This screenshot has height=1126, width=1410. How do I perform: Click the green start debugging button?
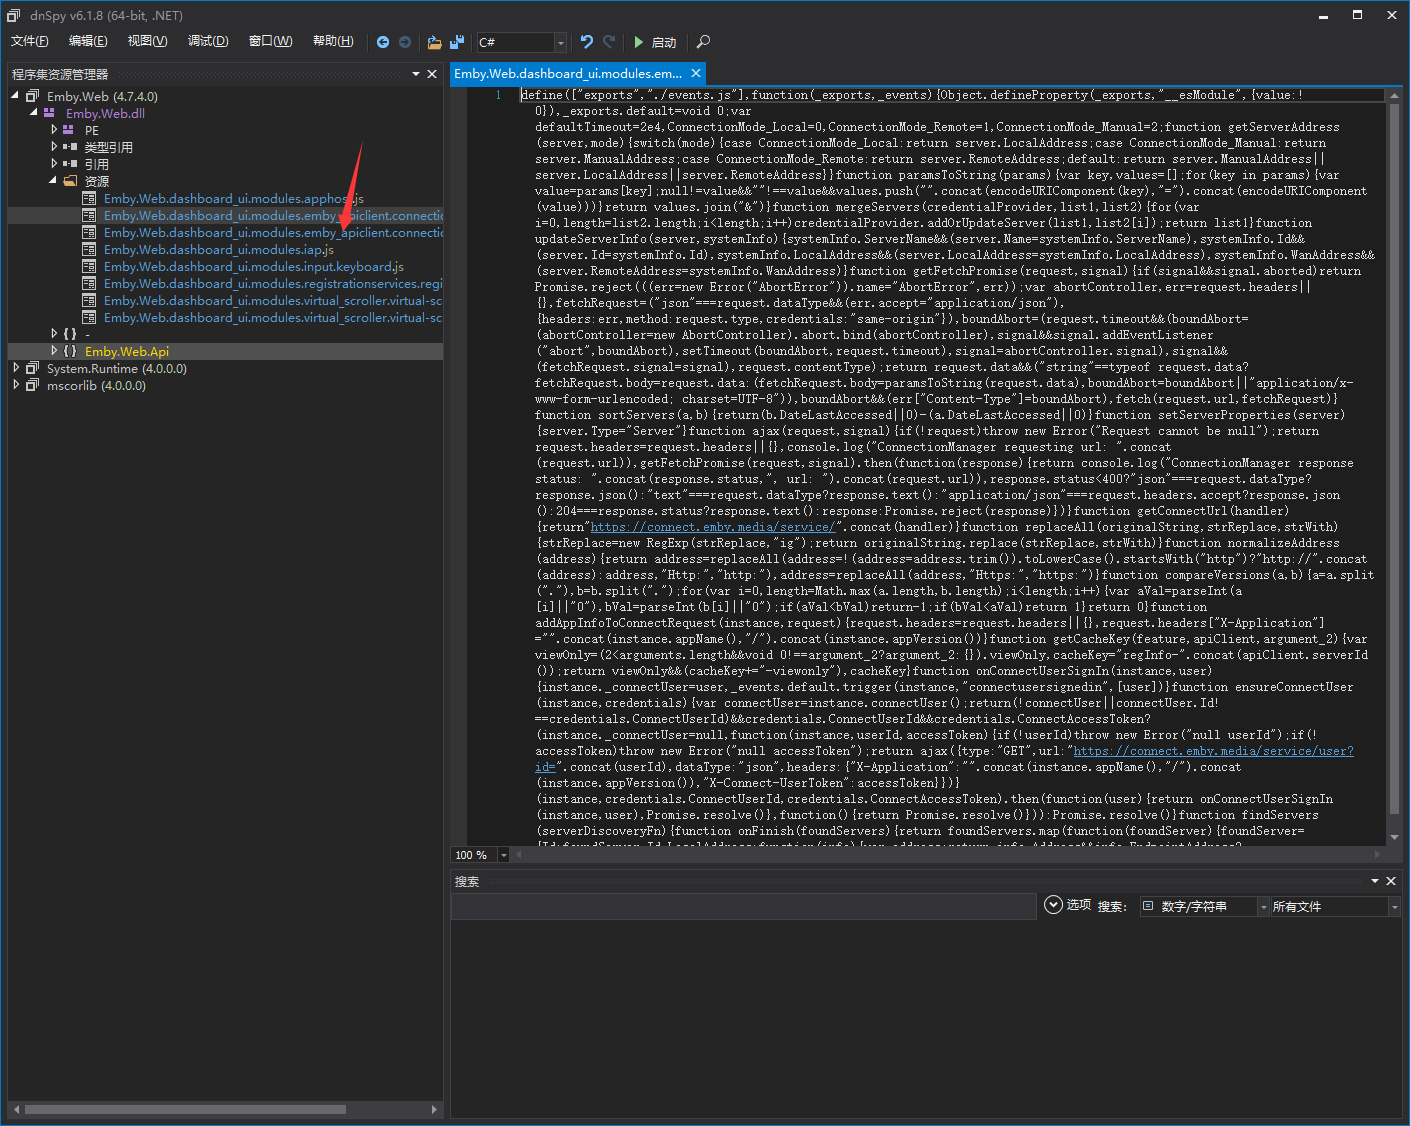tap(655, 42)
